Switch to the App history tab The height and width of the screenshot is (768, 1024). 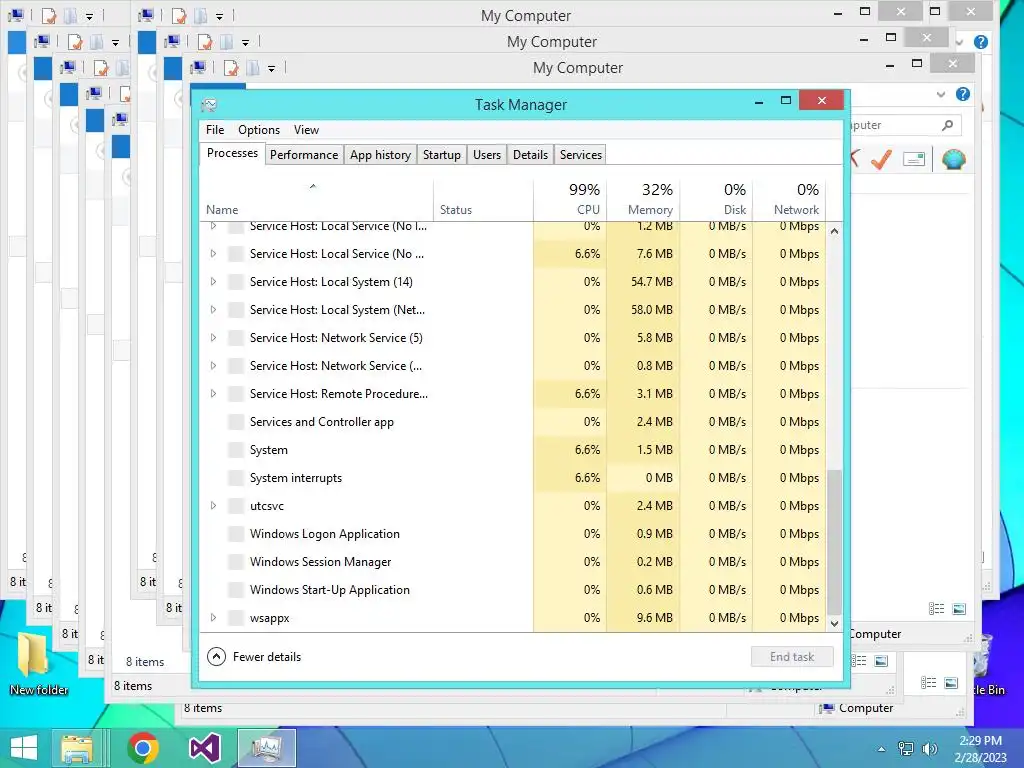click(380, 155)
